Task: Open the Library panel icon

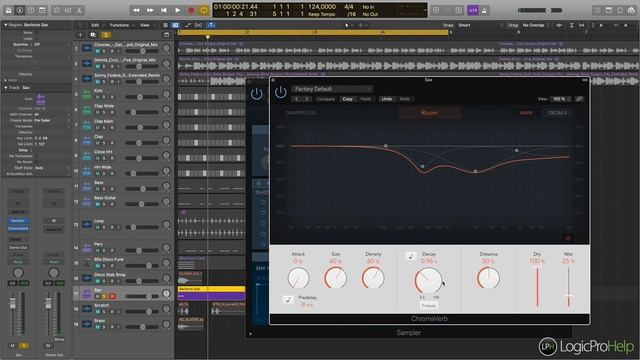Action: coord(8,10)
